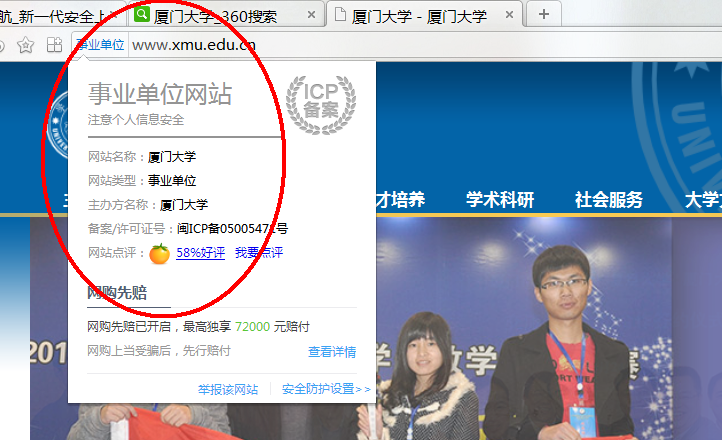Click the 事业单位网站 heading text
The image size is (722, 440).
[160, 94]
